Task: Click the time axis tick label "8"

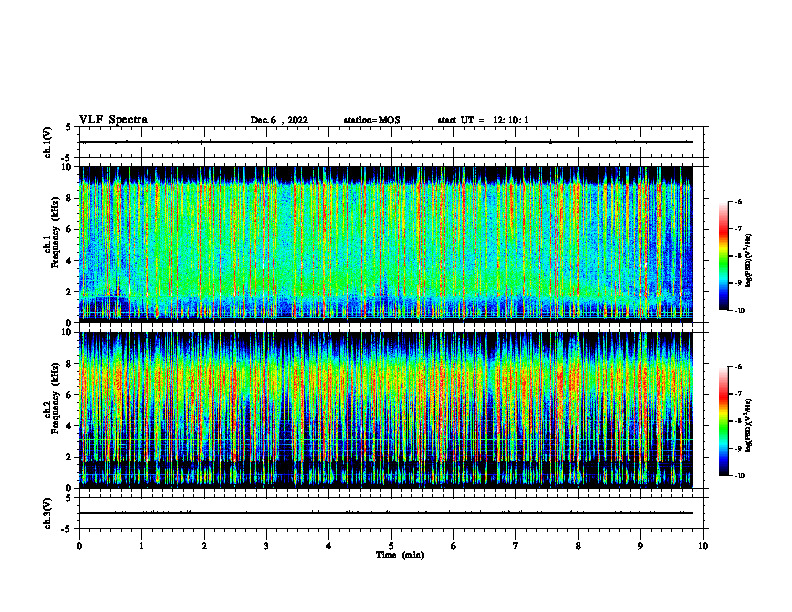Action: (x=578, y=546)
